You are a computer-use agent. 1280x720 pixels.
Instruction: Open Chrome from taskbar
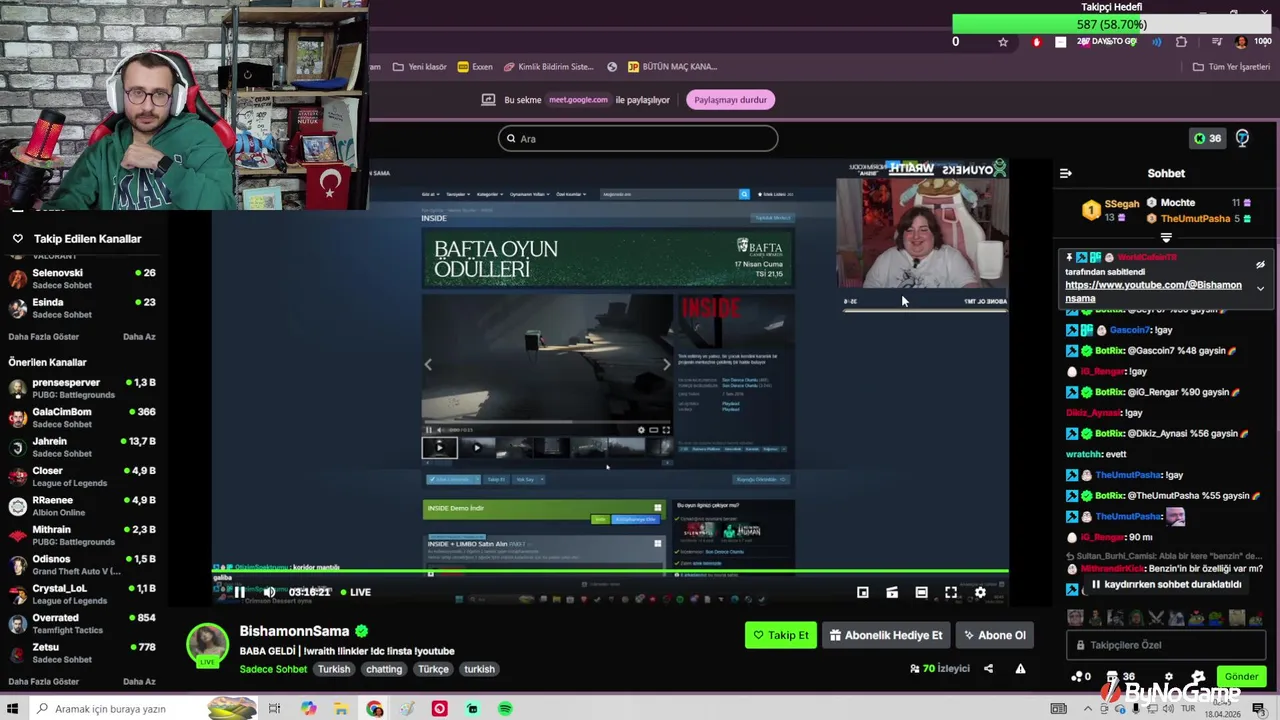pyautogui.click(x=374, y=709)
